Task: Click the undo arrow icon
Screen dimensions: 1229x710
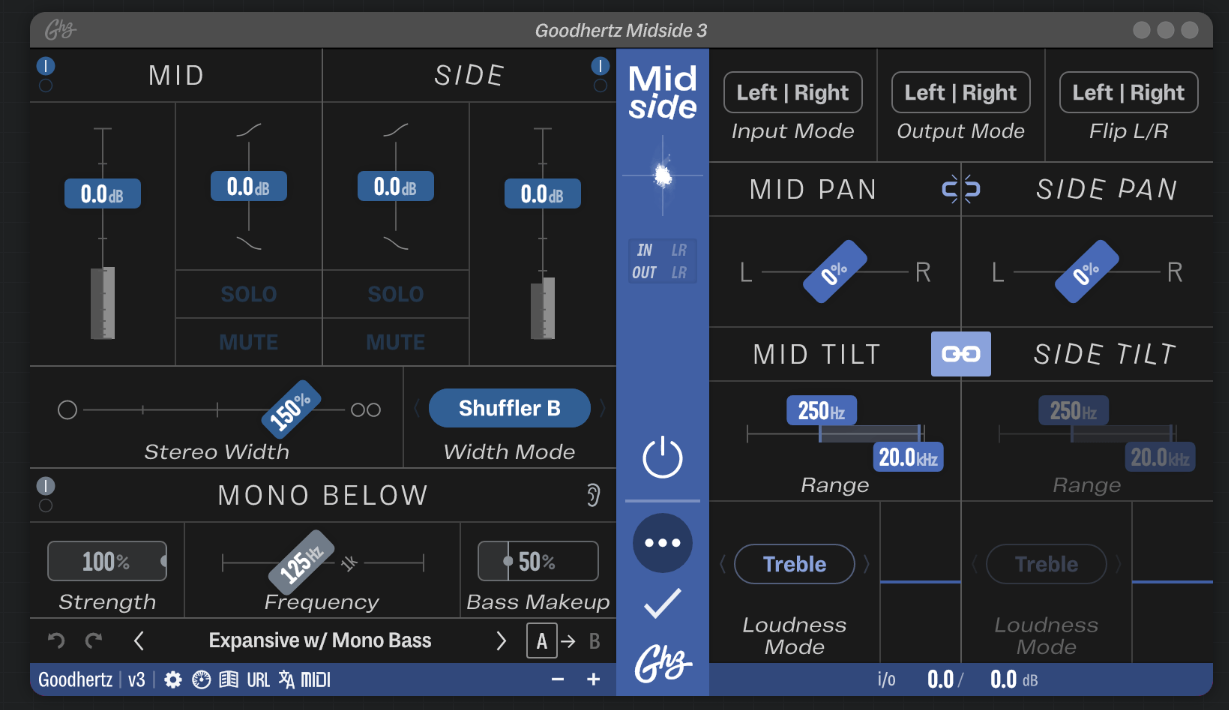Action: coord(57,641)
